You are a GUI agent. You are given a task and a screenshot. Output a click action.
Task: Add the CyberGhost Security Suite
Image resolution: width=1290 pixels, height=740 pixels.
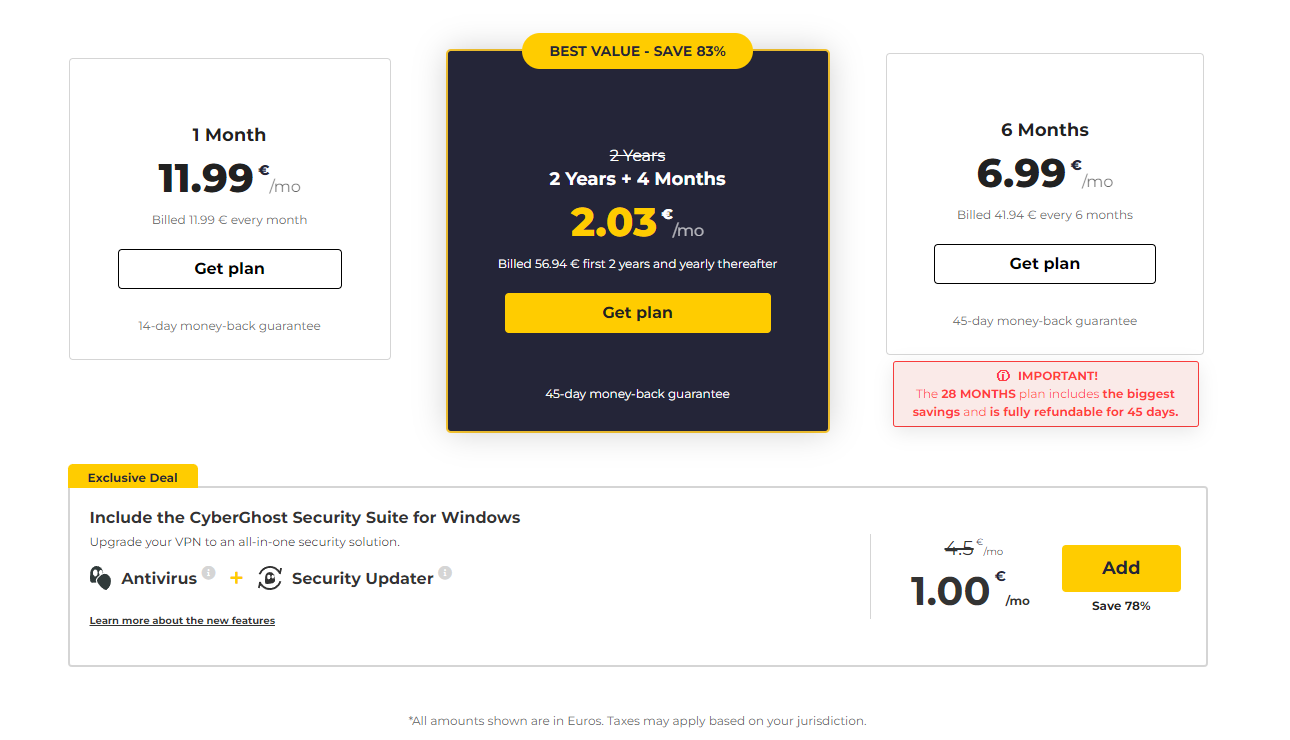point(1120,568)
